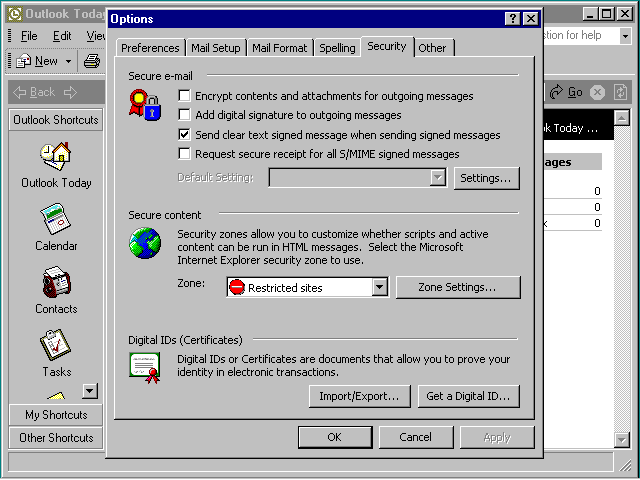Click the secure e-mail ribbon and lock icon
640x480 pixels.
point(145,105)
